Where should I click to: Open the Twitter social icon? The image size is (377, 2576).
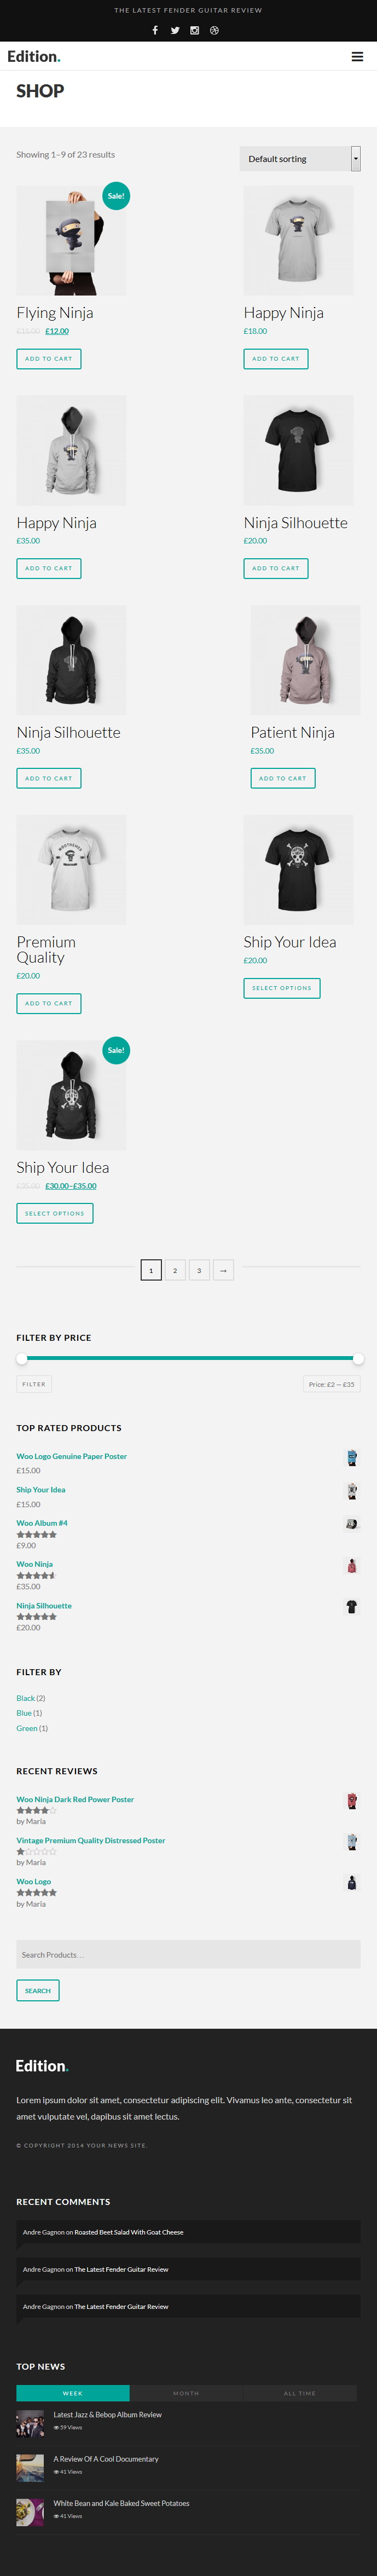point(175,30)
